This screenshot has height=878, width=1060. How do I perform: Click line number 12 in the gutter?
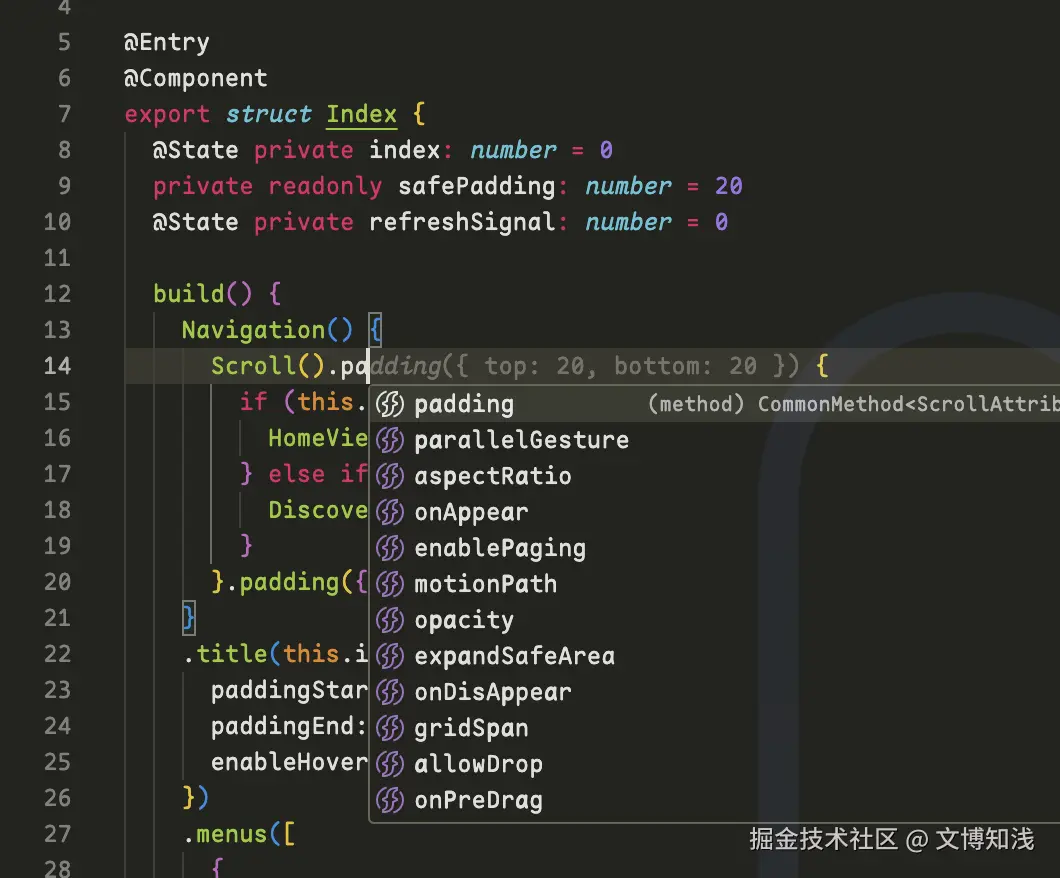57,294
